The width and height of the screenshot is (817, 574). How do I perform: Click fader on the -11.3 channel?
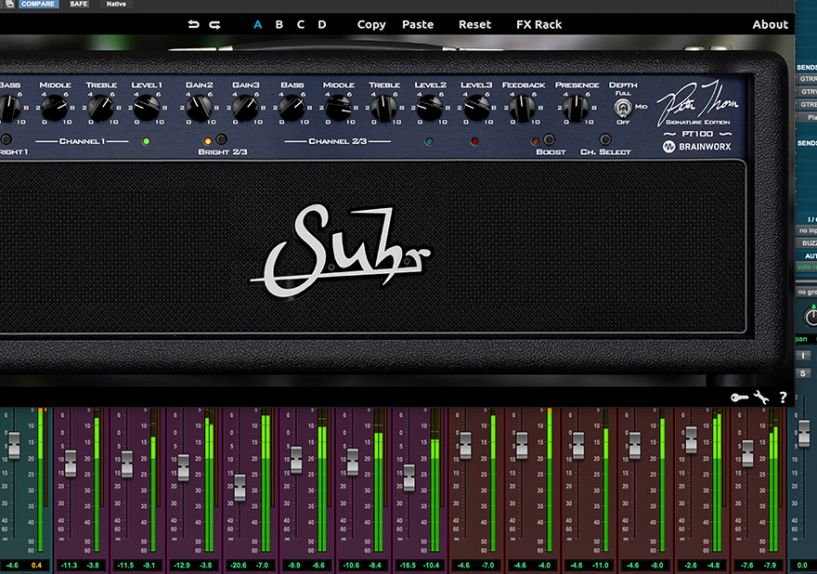(x=70, y=464)
